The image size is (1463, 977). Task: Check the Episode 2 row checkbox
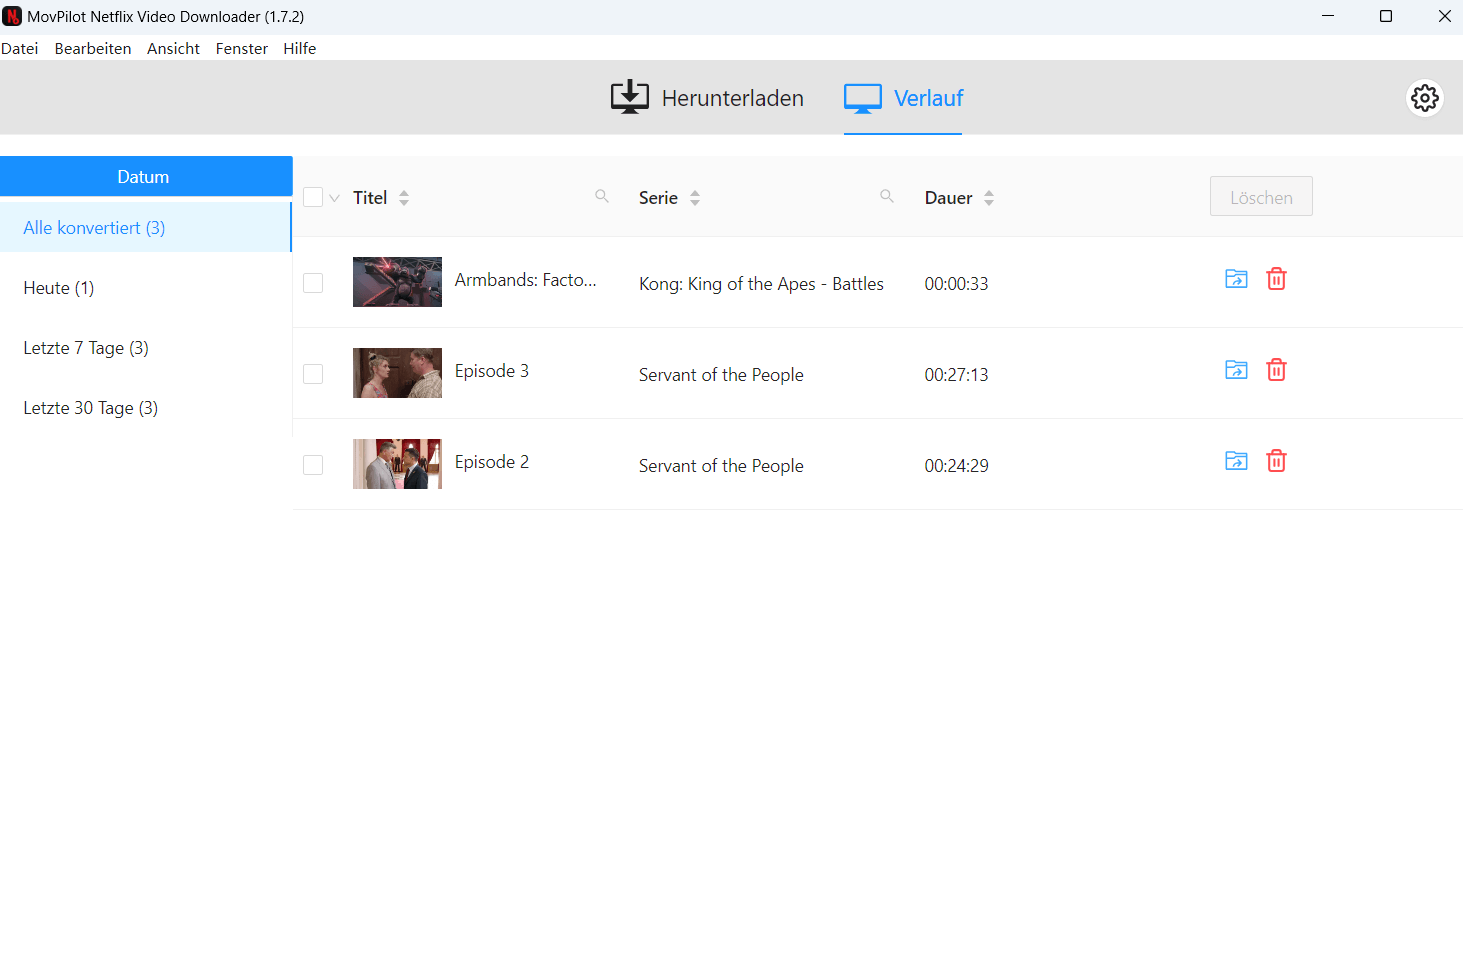click(x=313, y=465)
